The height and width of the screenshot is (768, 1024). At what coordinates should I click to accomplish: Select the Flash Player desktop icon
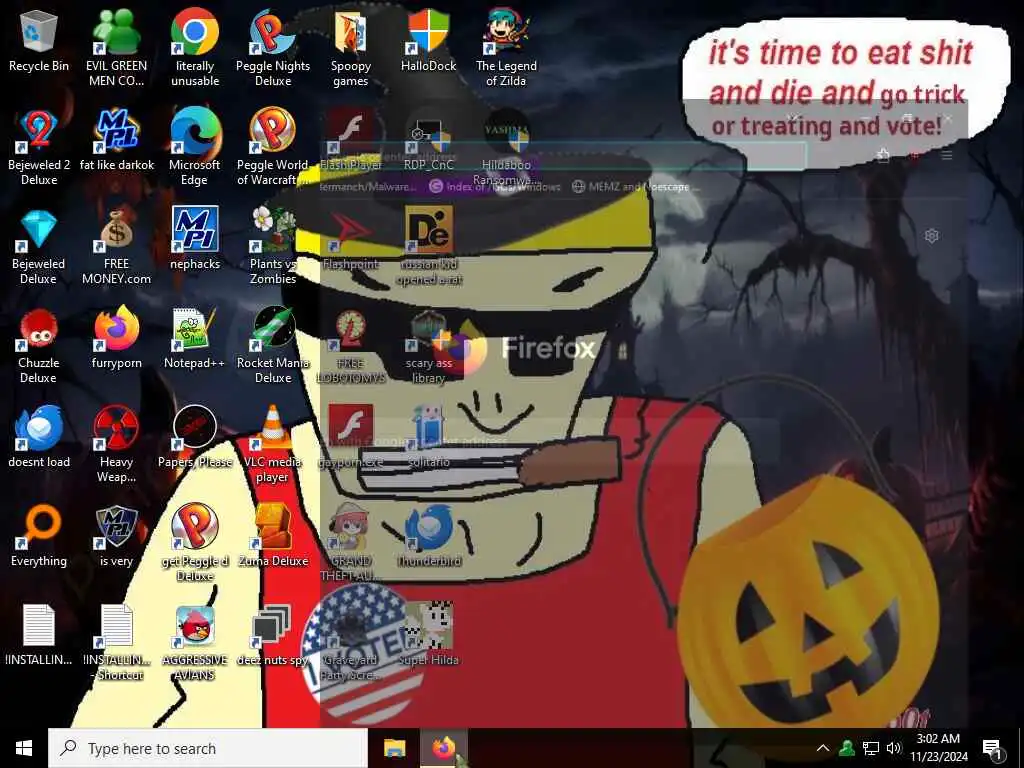point(351,140)
